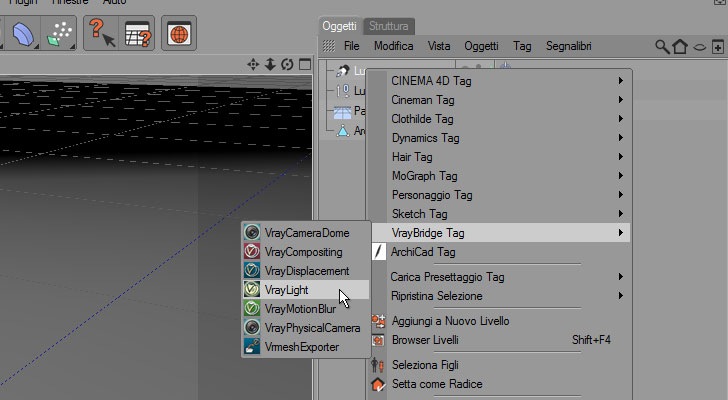
Task: Click the eye icon in Oggetti panel header
Action: tap(700, 47)
